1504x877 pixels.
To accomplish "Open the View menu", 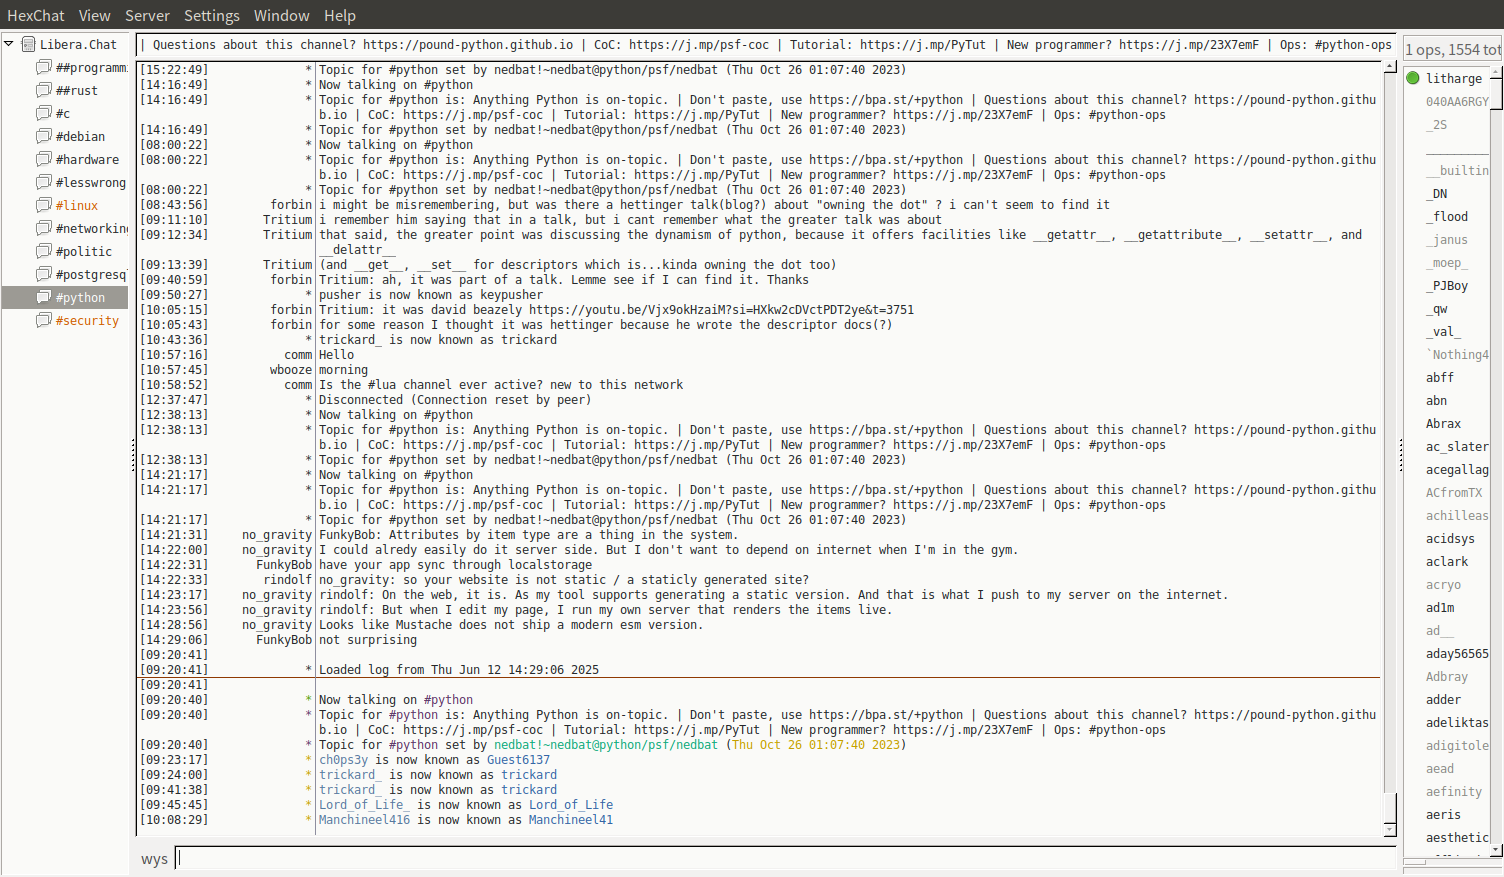I will (95, 15).
